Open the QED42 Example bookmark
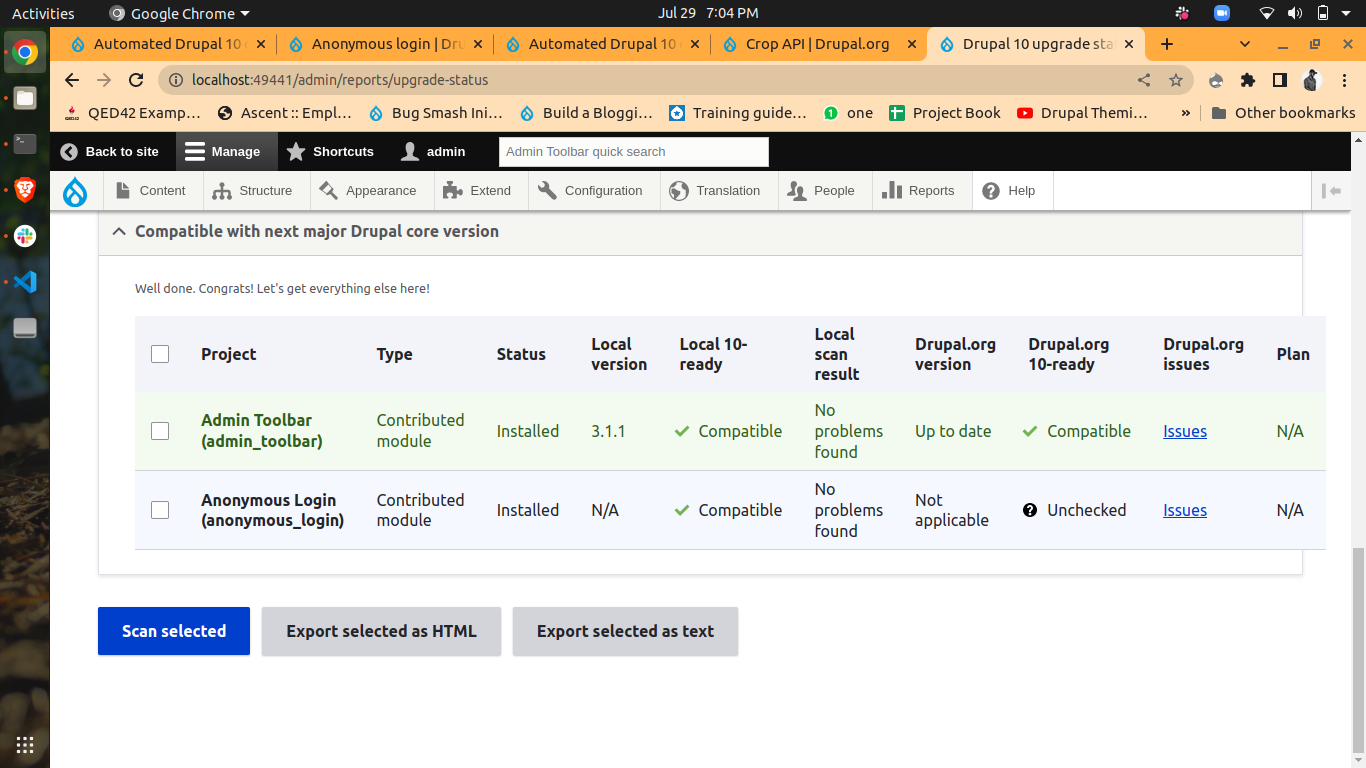Viewport: 1366px width, 768px height. (x=132, y=113)
